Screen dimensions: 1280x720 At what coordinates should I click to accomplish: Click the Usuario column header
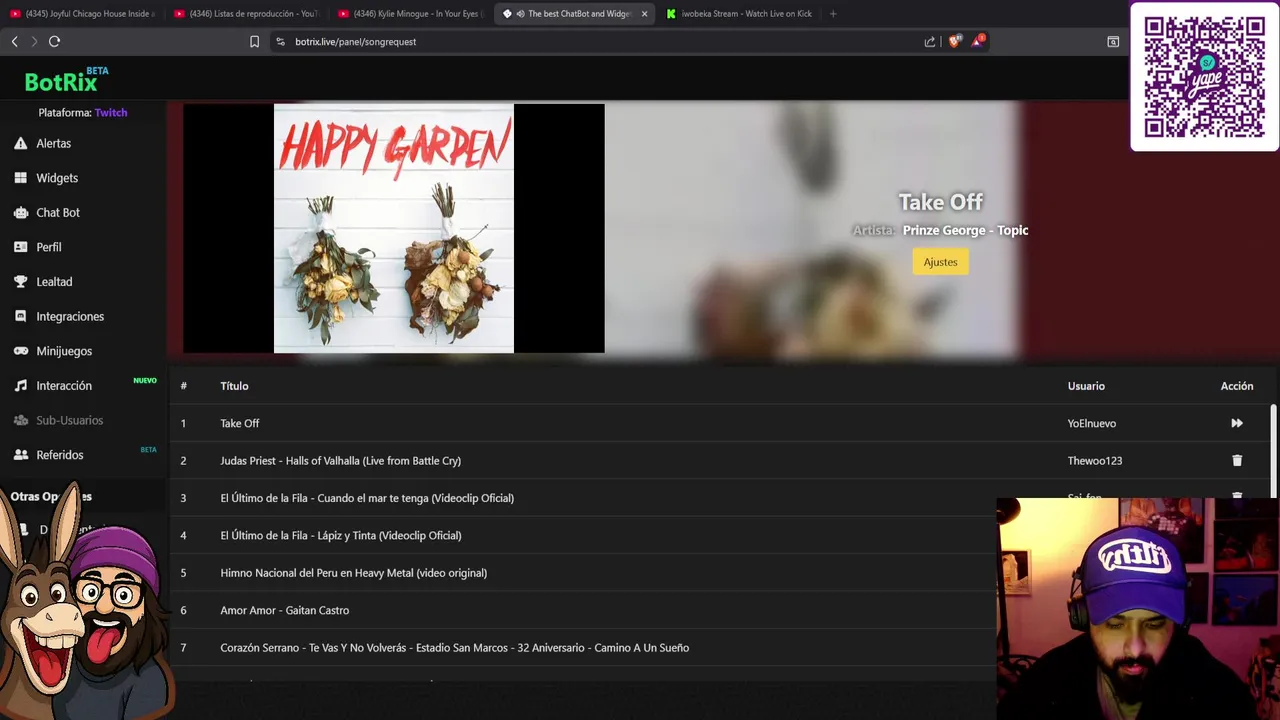pos(1086,386)
